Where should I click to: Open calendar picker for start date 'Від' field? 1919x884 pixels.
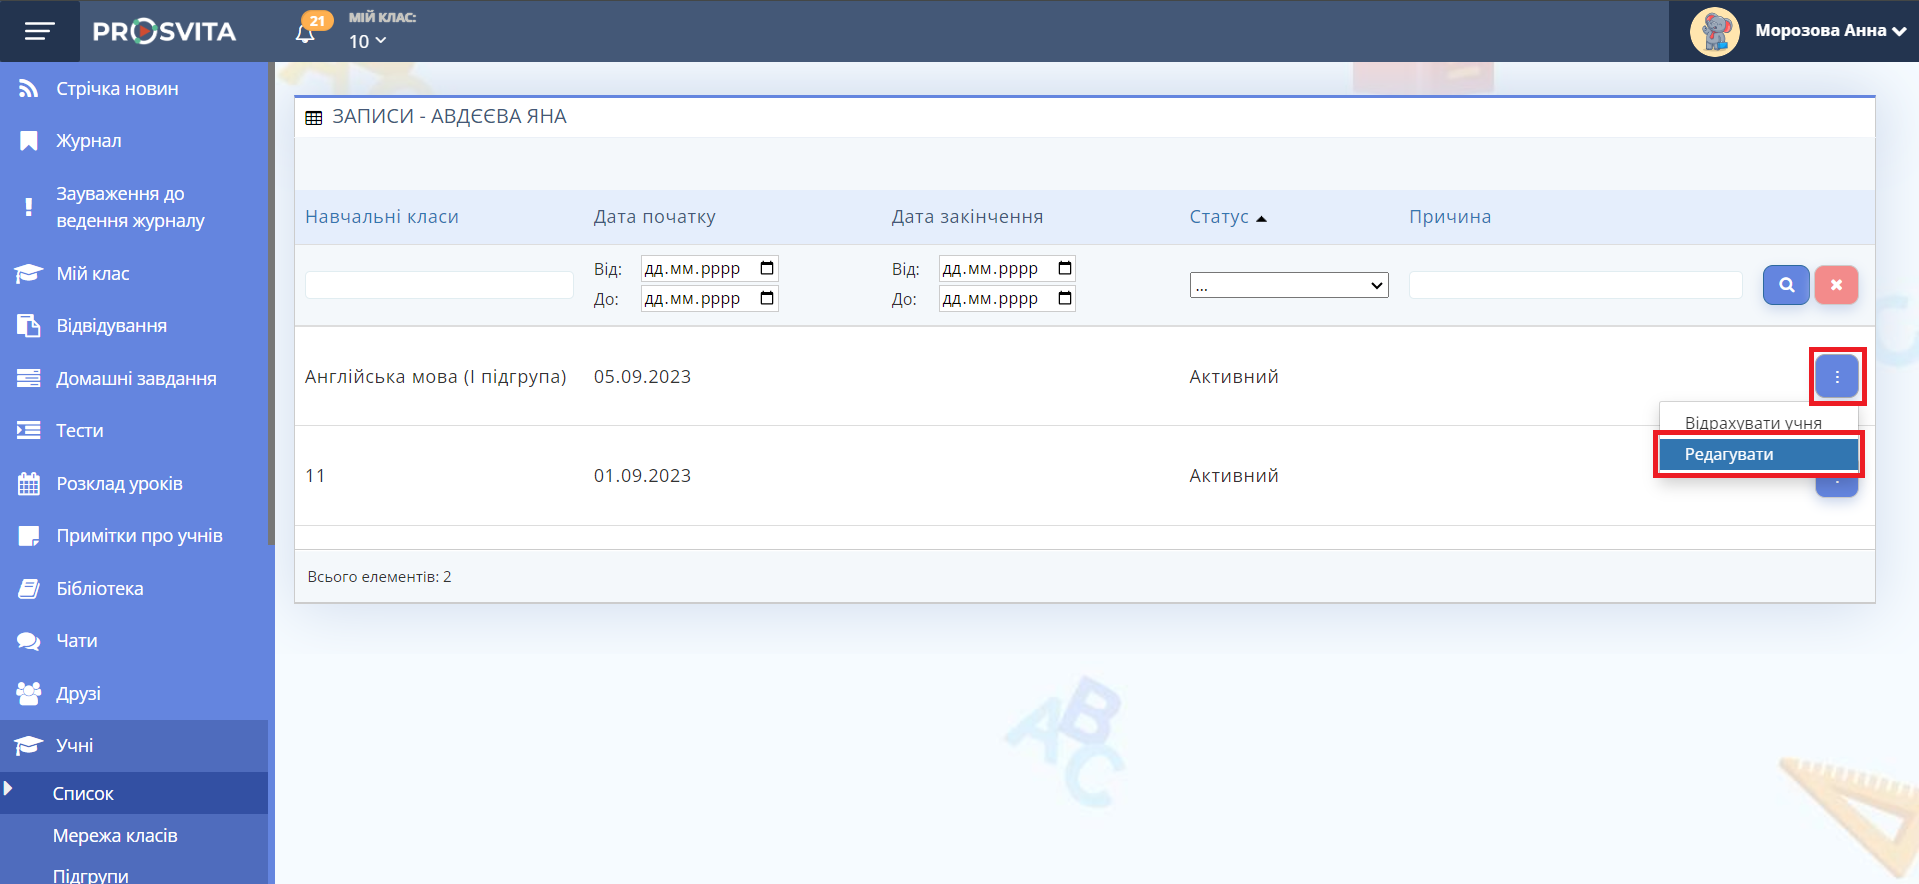click(x=767, y=269)
